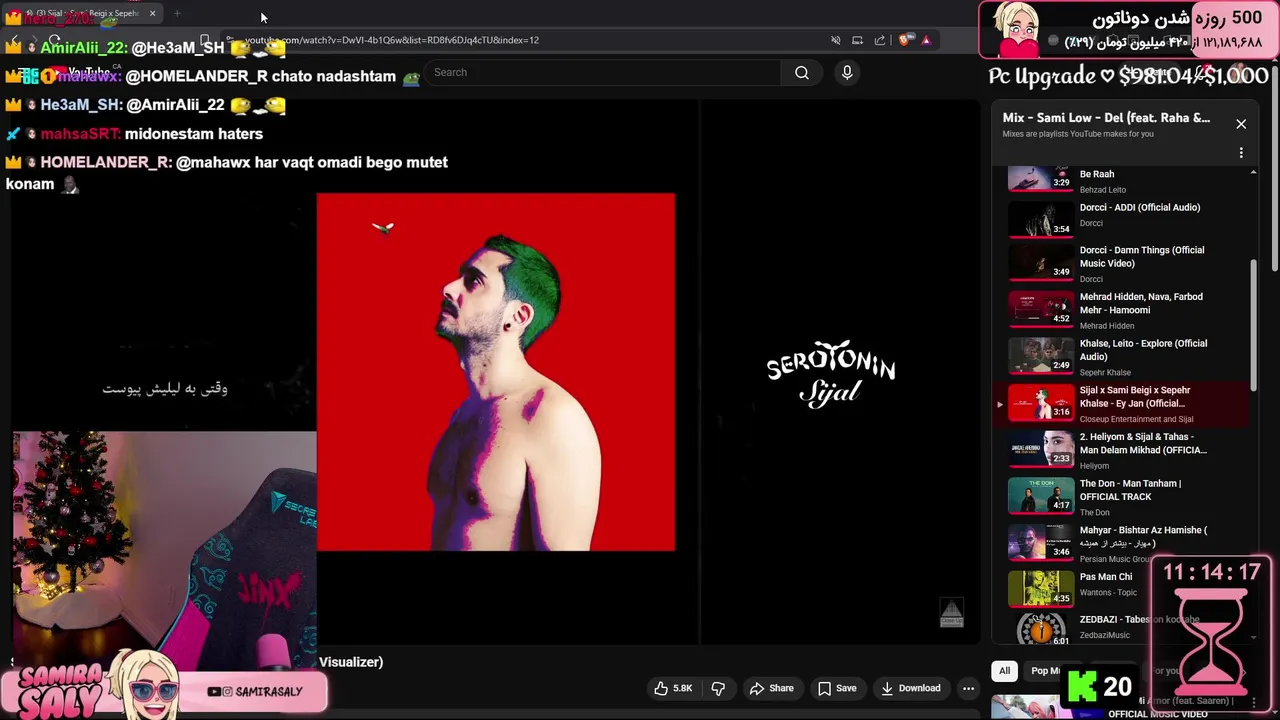The image size is (1280, 720).
Task: Click the Sijal album cover video area
Action: pyautogui.click(x=496, y=372)
